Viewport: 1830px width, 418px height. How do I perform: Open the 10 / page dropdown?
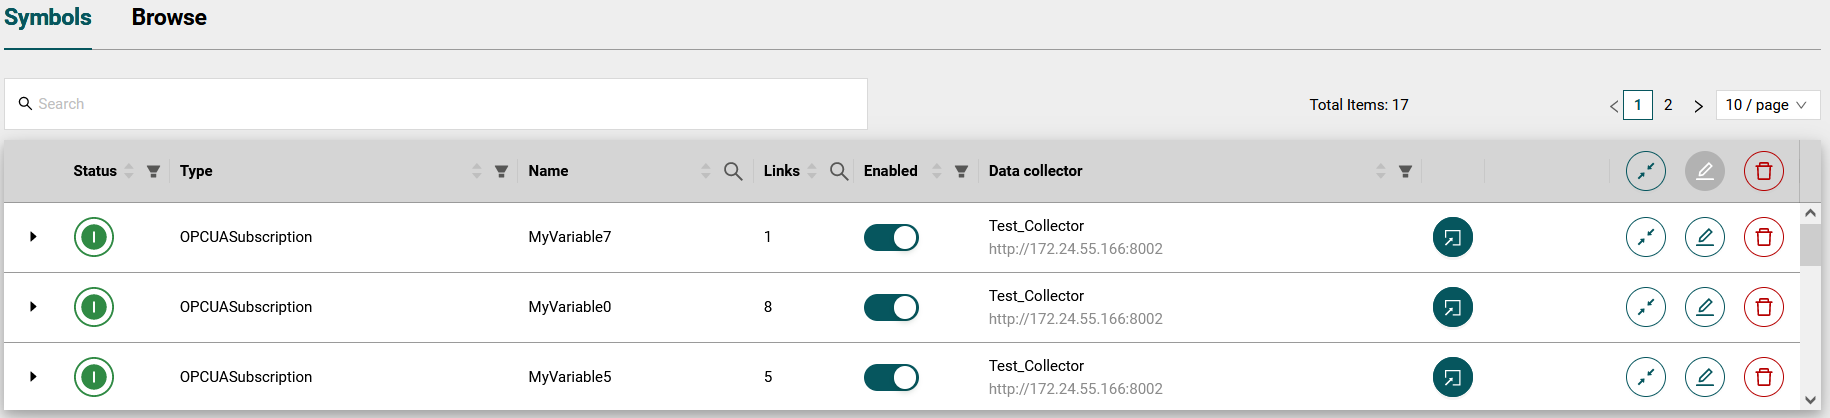point(1768,105)
